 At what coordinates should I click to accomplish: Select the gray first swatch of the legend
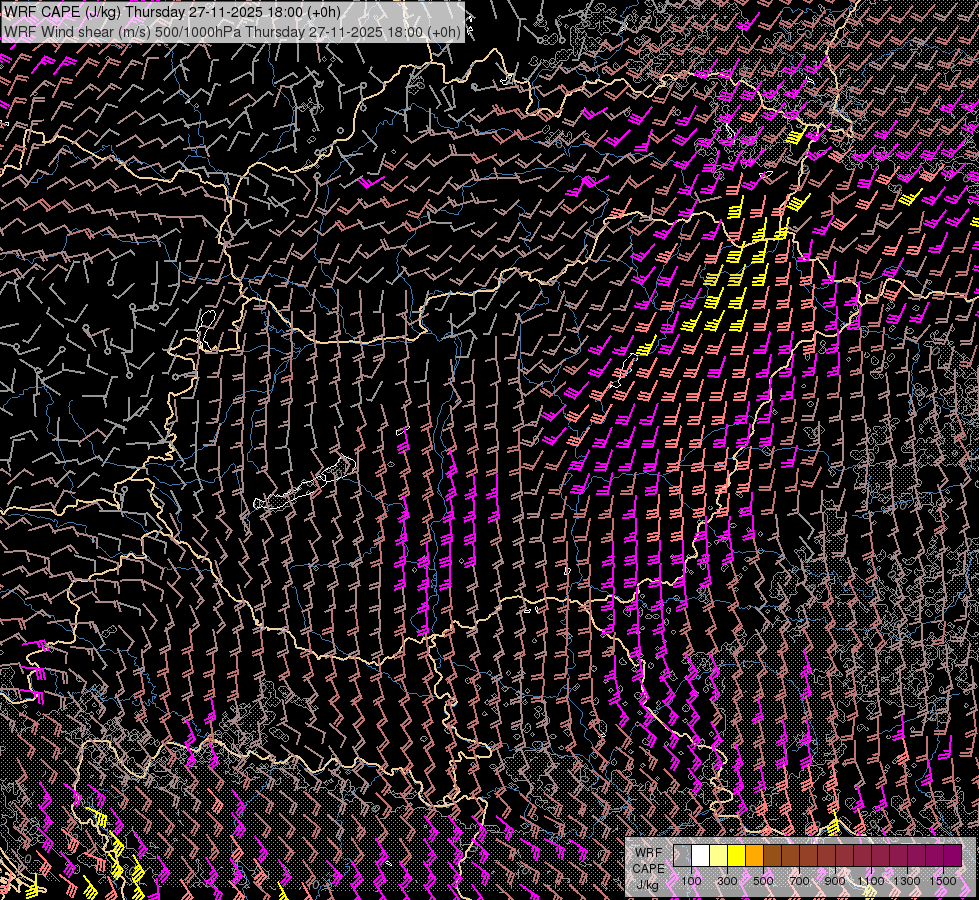[682, 855]
